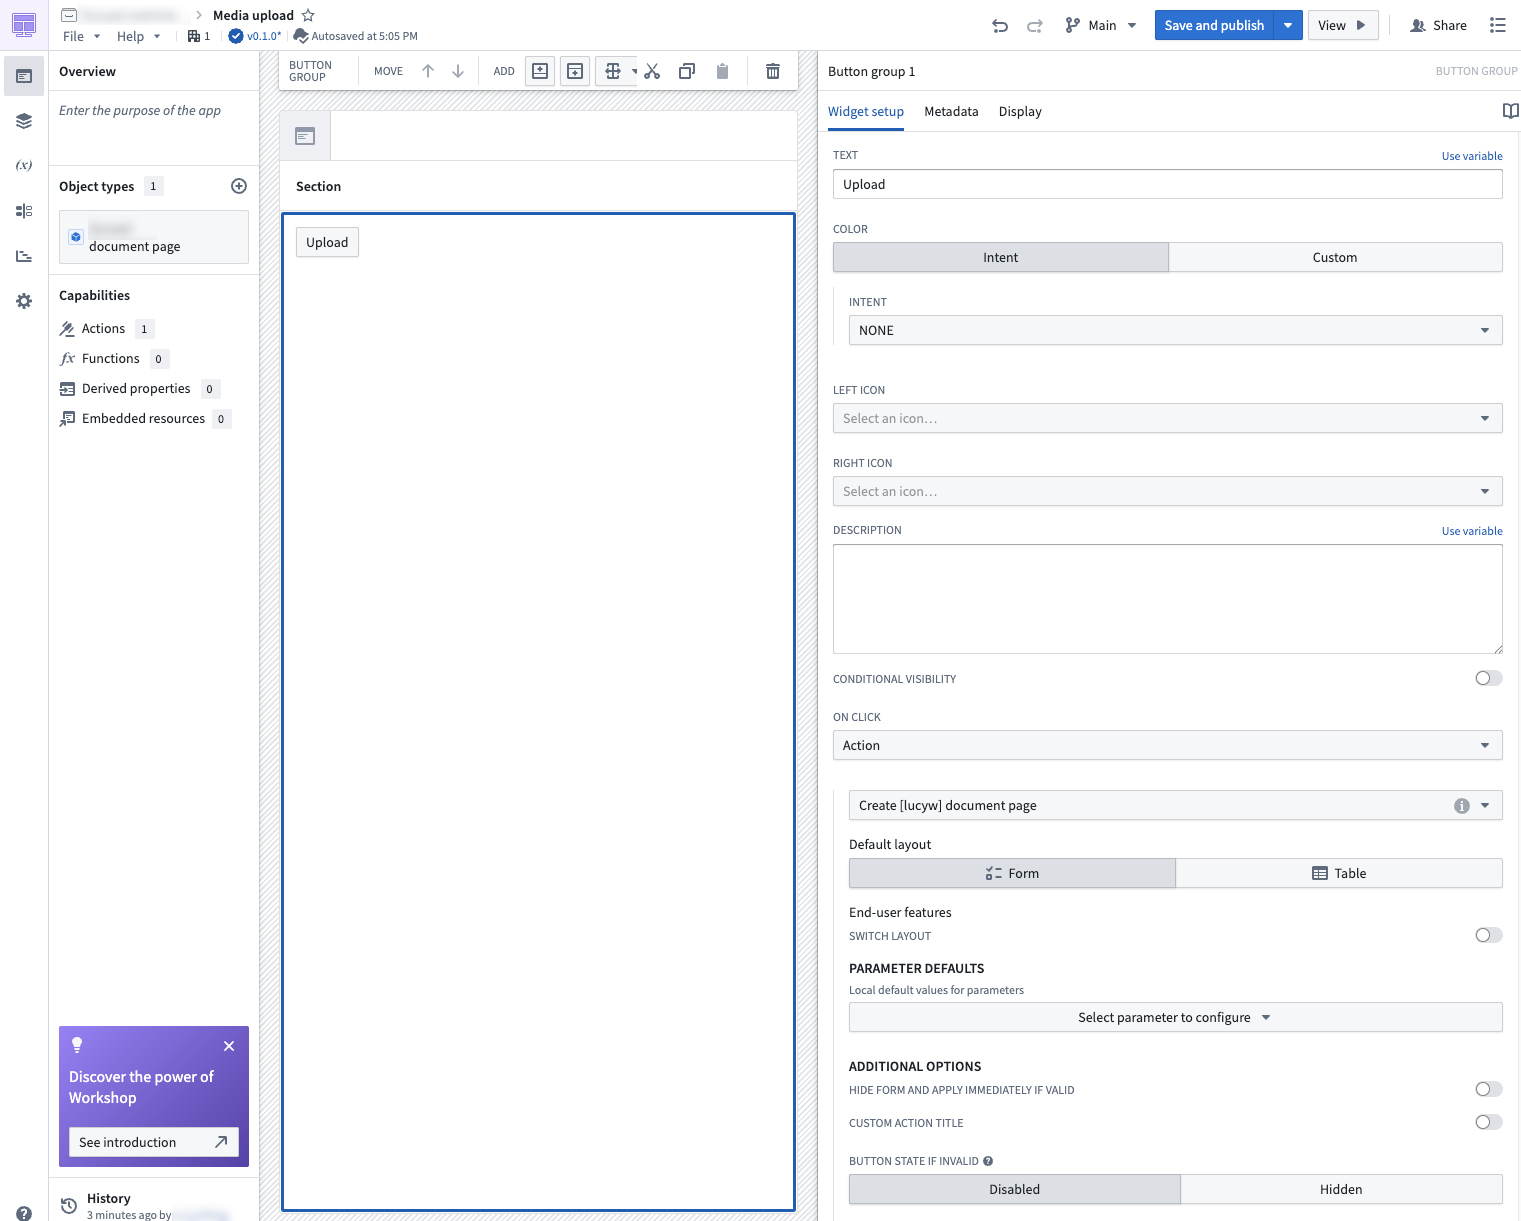Open the INTENT dropdown showing NONE

tap(1175, 330)
